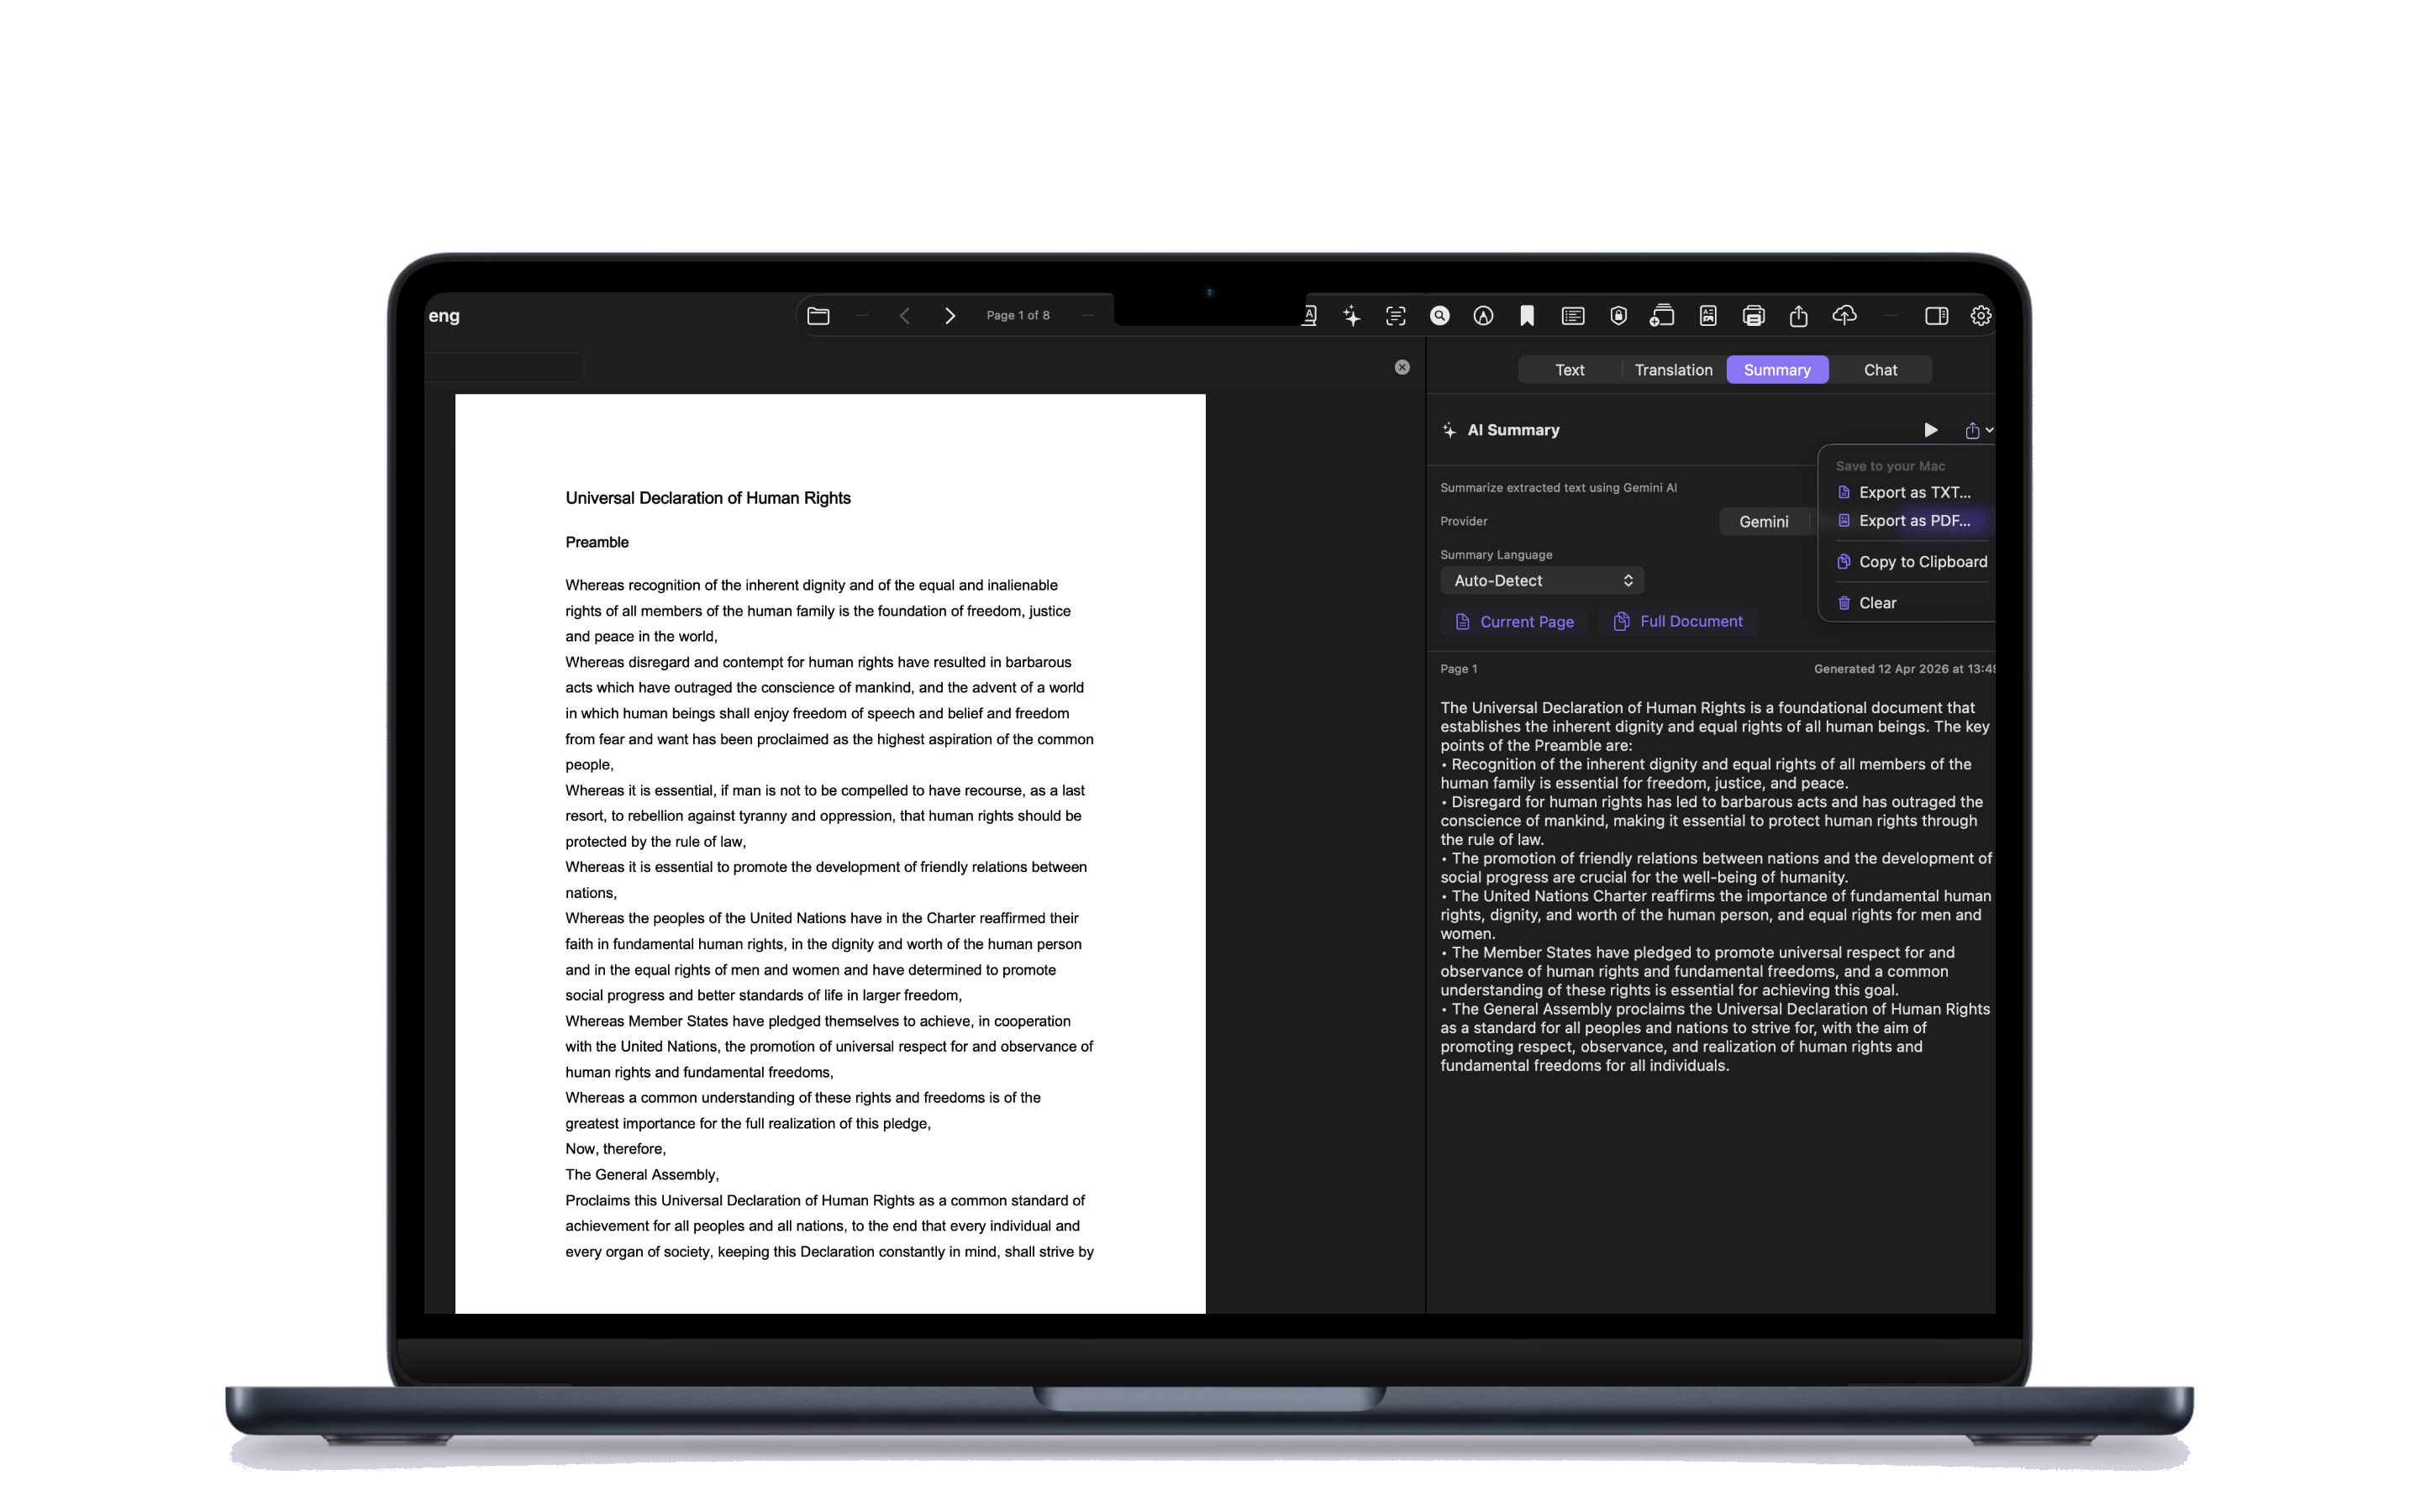Click 'Summarize extracted text using Gemini AI' description
The width and height of the screenshot is (2420, 1512).
click(x=1558, y=488)
